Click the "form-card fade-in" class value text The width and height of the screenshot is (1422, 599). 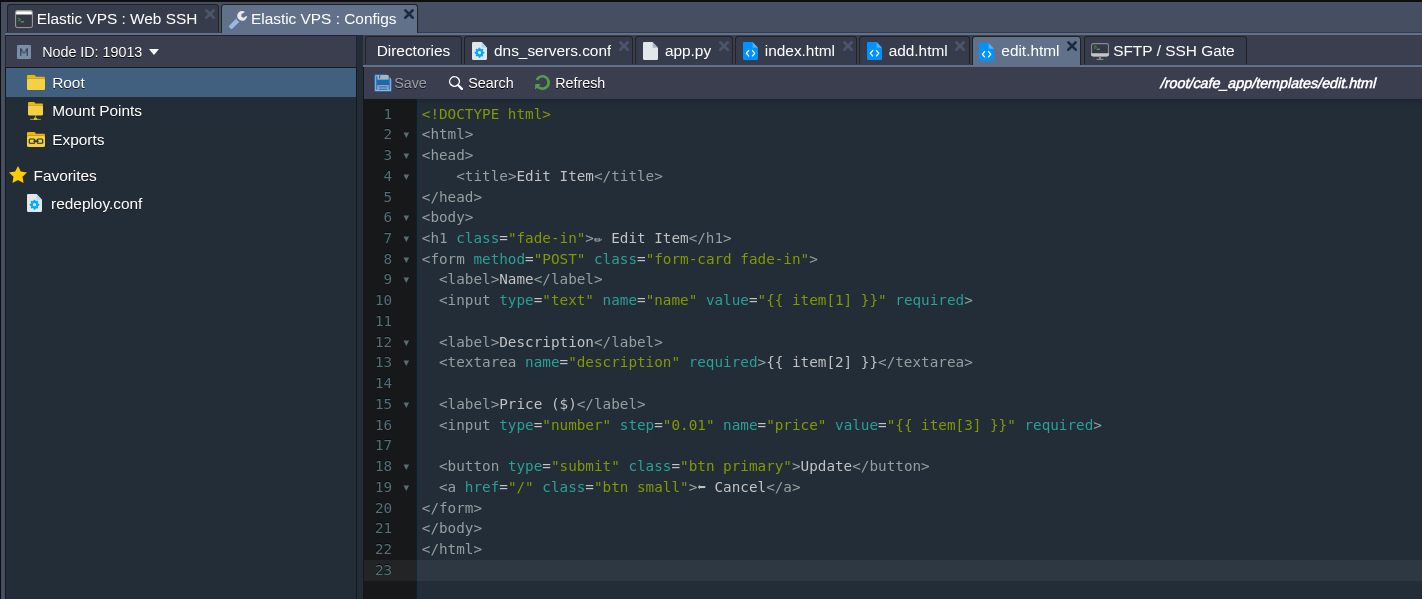727,259
